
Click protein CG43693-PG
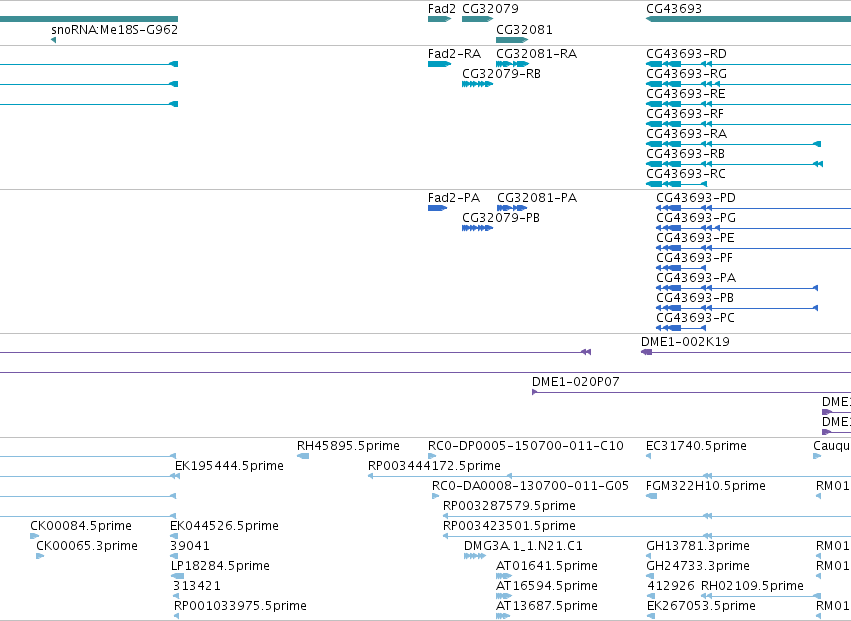pyautogui.click(x=696, y=218)
